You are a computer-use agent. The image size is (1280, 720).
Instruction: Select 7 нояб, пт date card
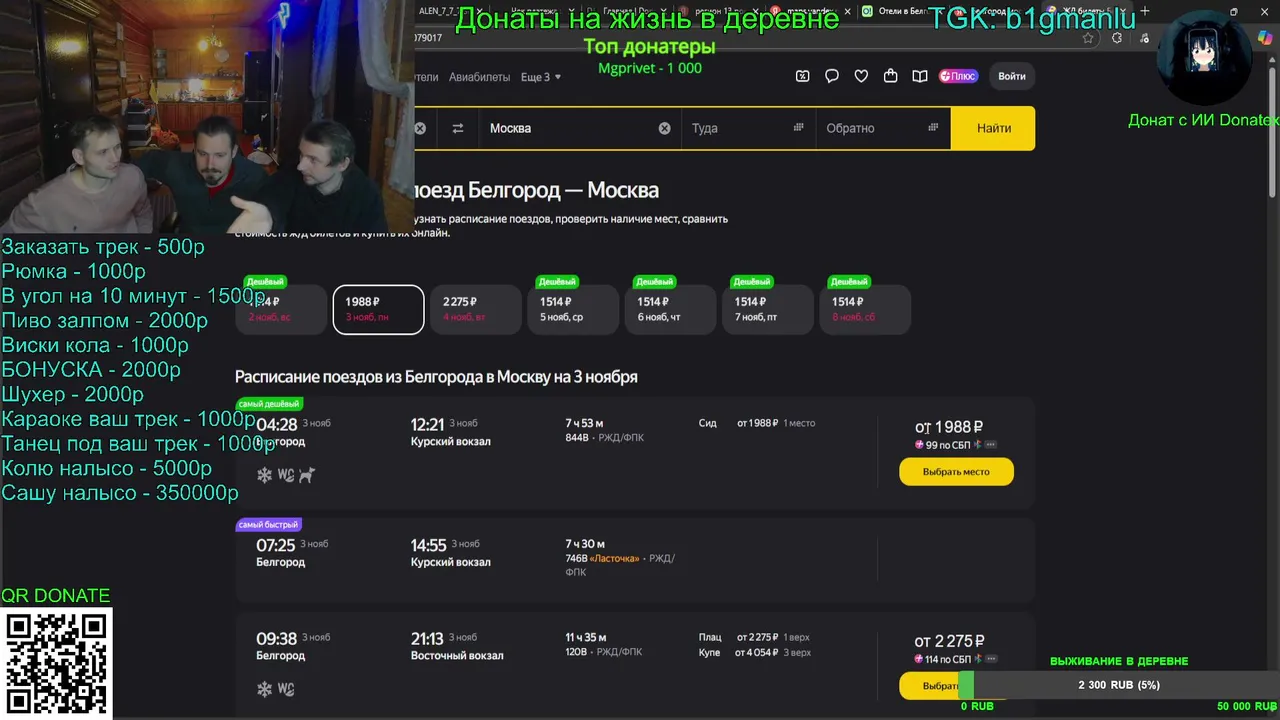(x=768, y=309)
